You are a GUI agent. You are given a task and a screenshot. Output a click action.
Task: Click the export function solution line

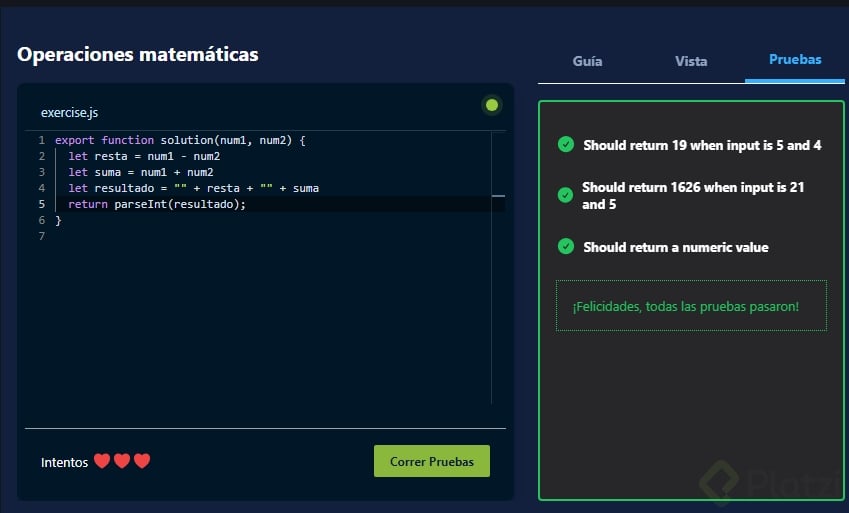tap(180, 141)
